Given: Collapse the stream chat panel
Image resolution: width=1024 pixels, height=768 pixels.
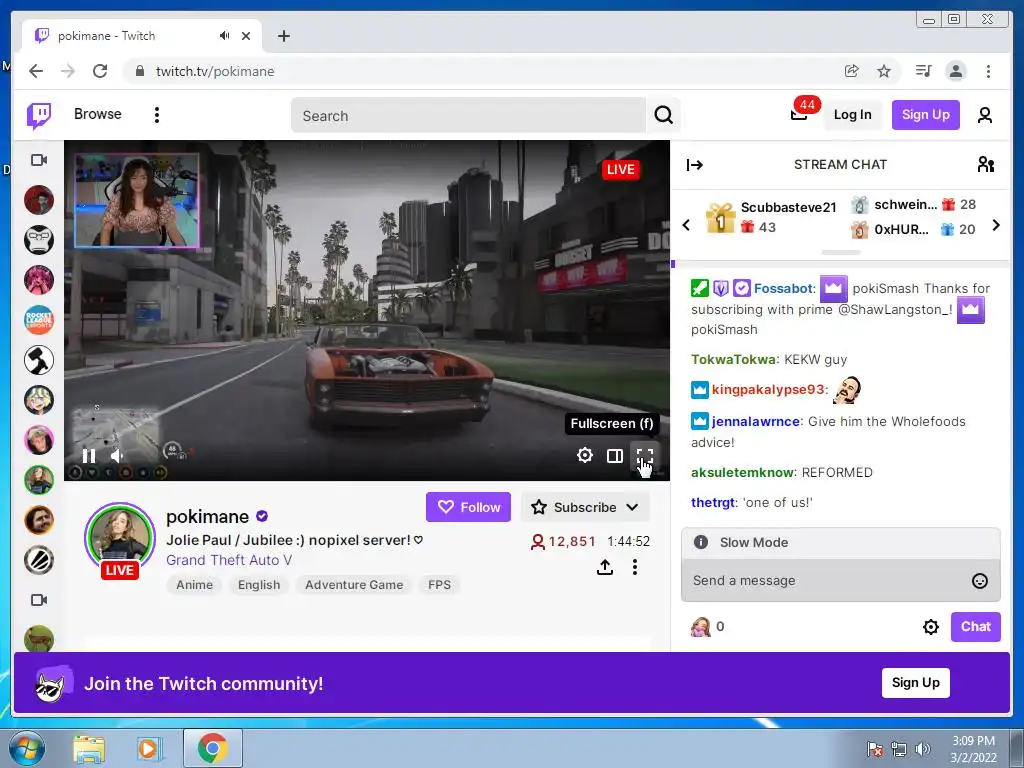Looking at the screenshot, I should point(694,165).
